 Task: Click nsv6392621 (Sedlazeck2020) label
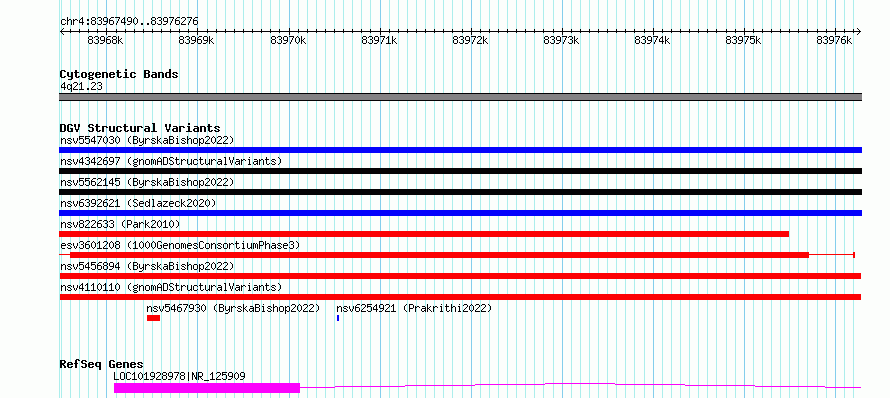click(x=138, y=203)
